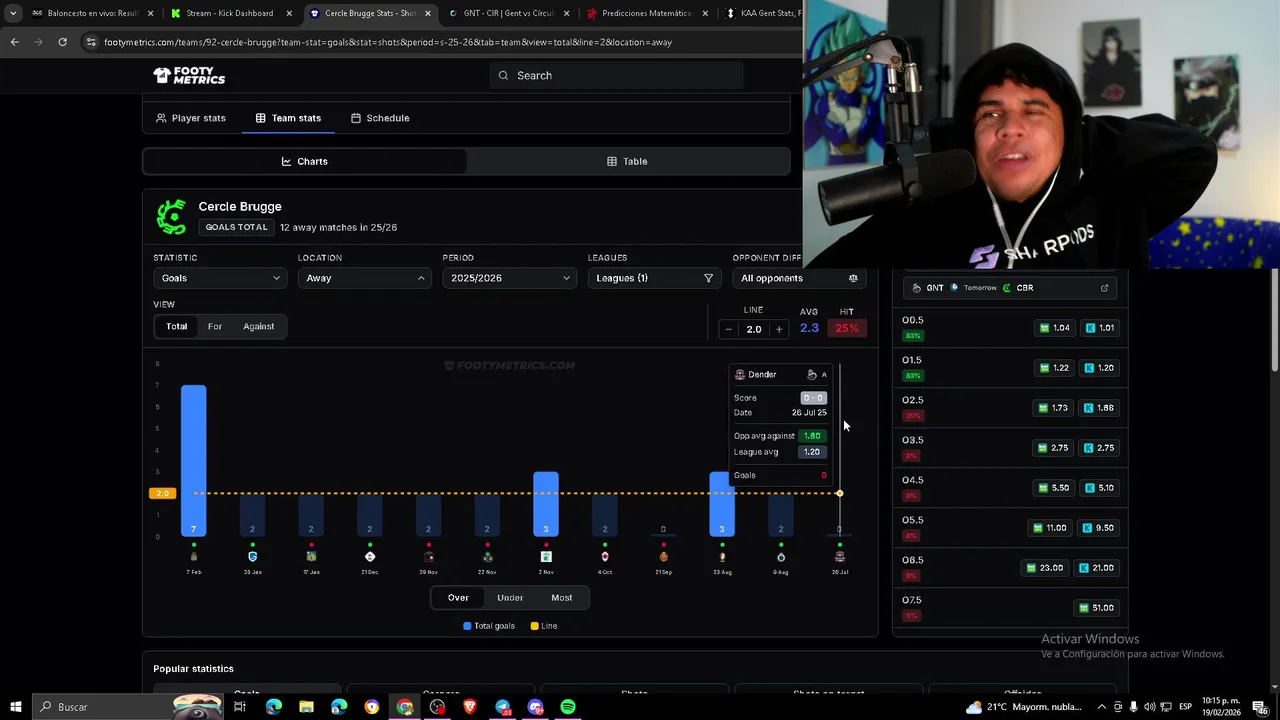This screenshot has height=720, width=1280.
Task: Open Telegram from the taskbar
Action: (503, 707)
